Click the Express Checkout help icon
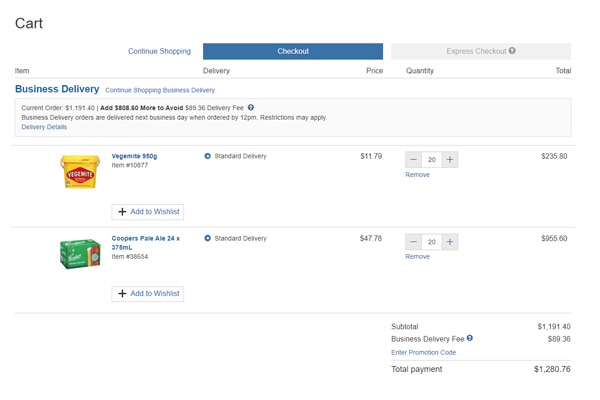 tap(512, 51)
